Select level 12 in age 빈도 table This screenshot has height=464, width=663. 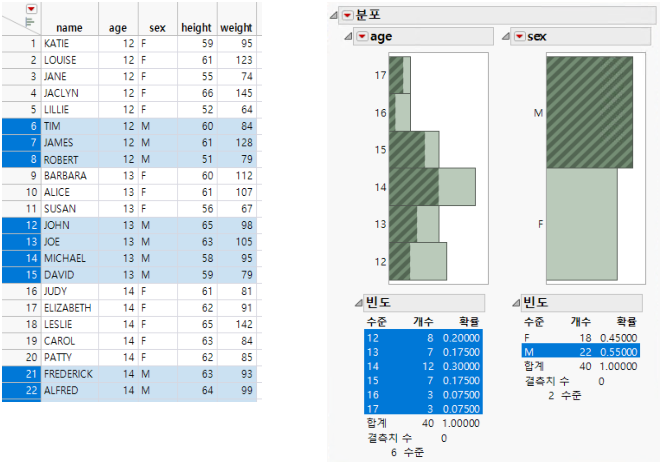423,338
